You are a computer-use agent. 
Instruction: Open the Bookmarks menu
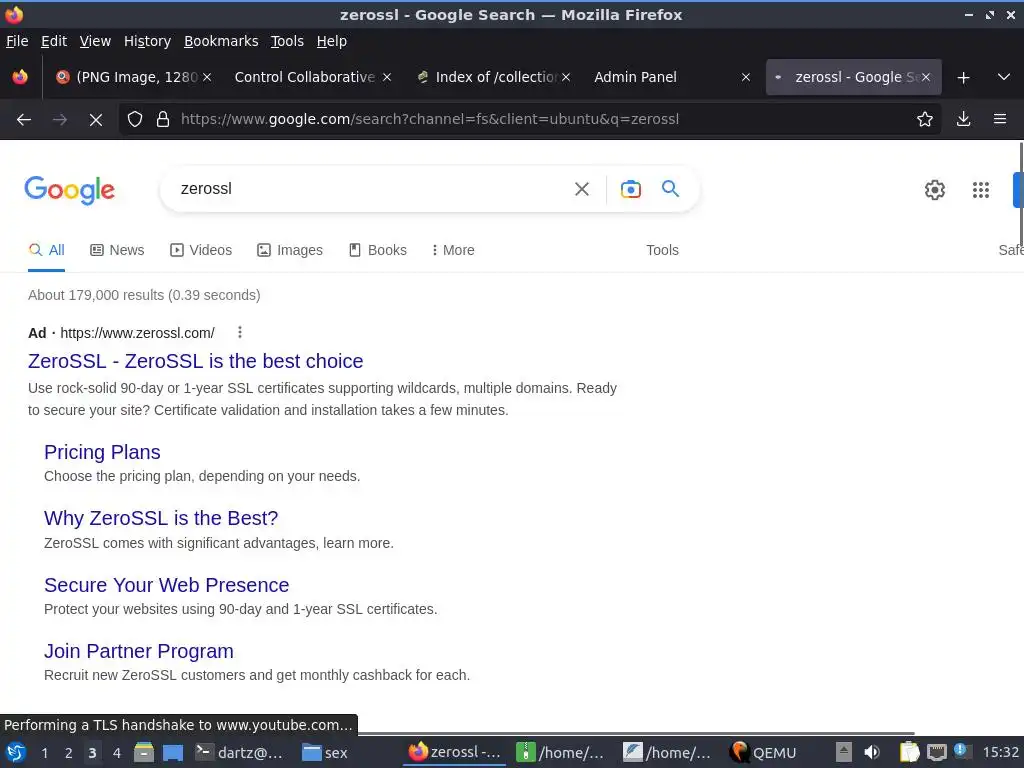click(x=221, y=41)
